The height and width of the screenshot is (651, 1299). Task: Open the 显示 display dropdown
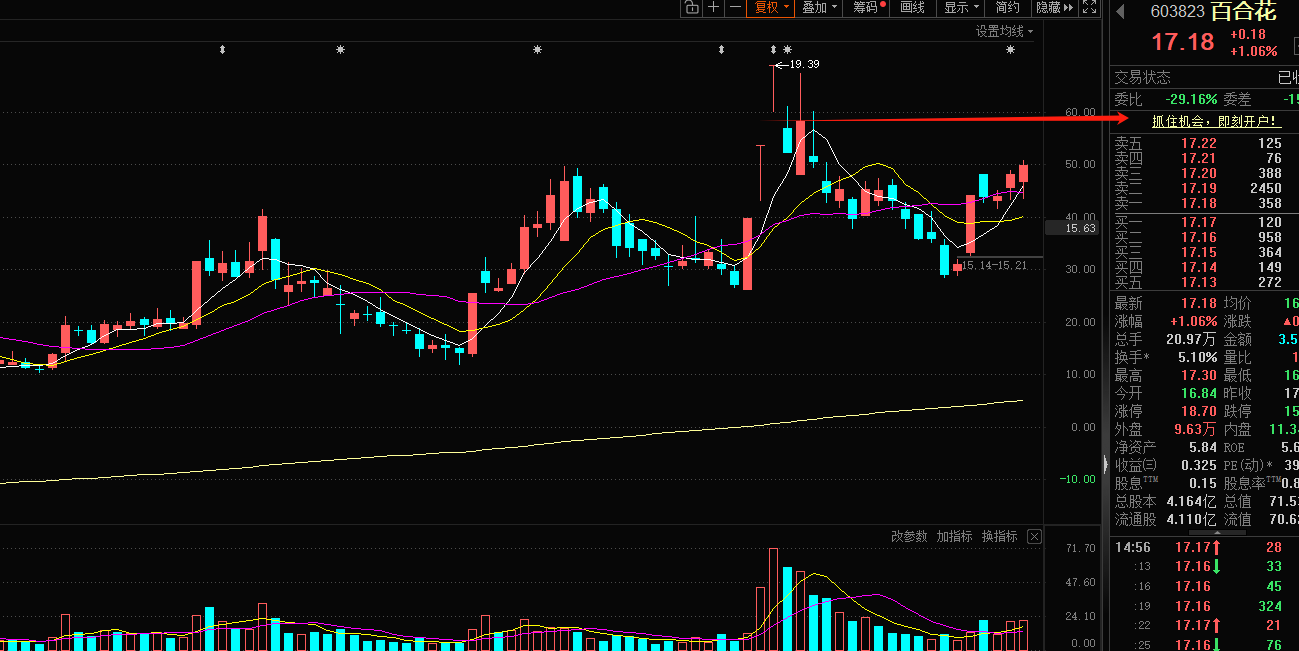tap(961, 8)
